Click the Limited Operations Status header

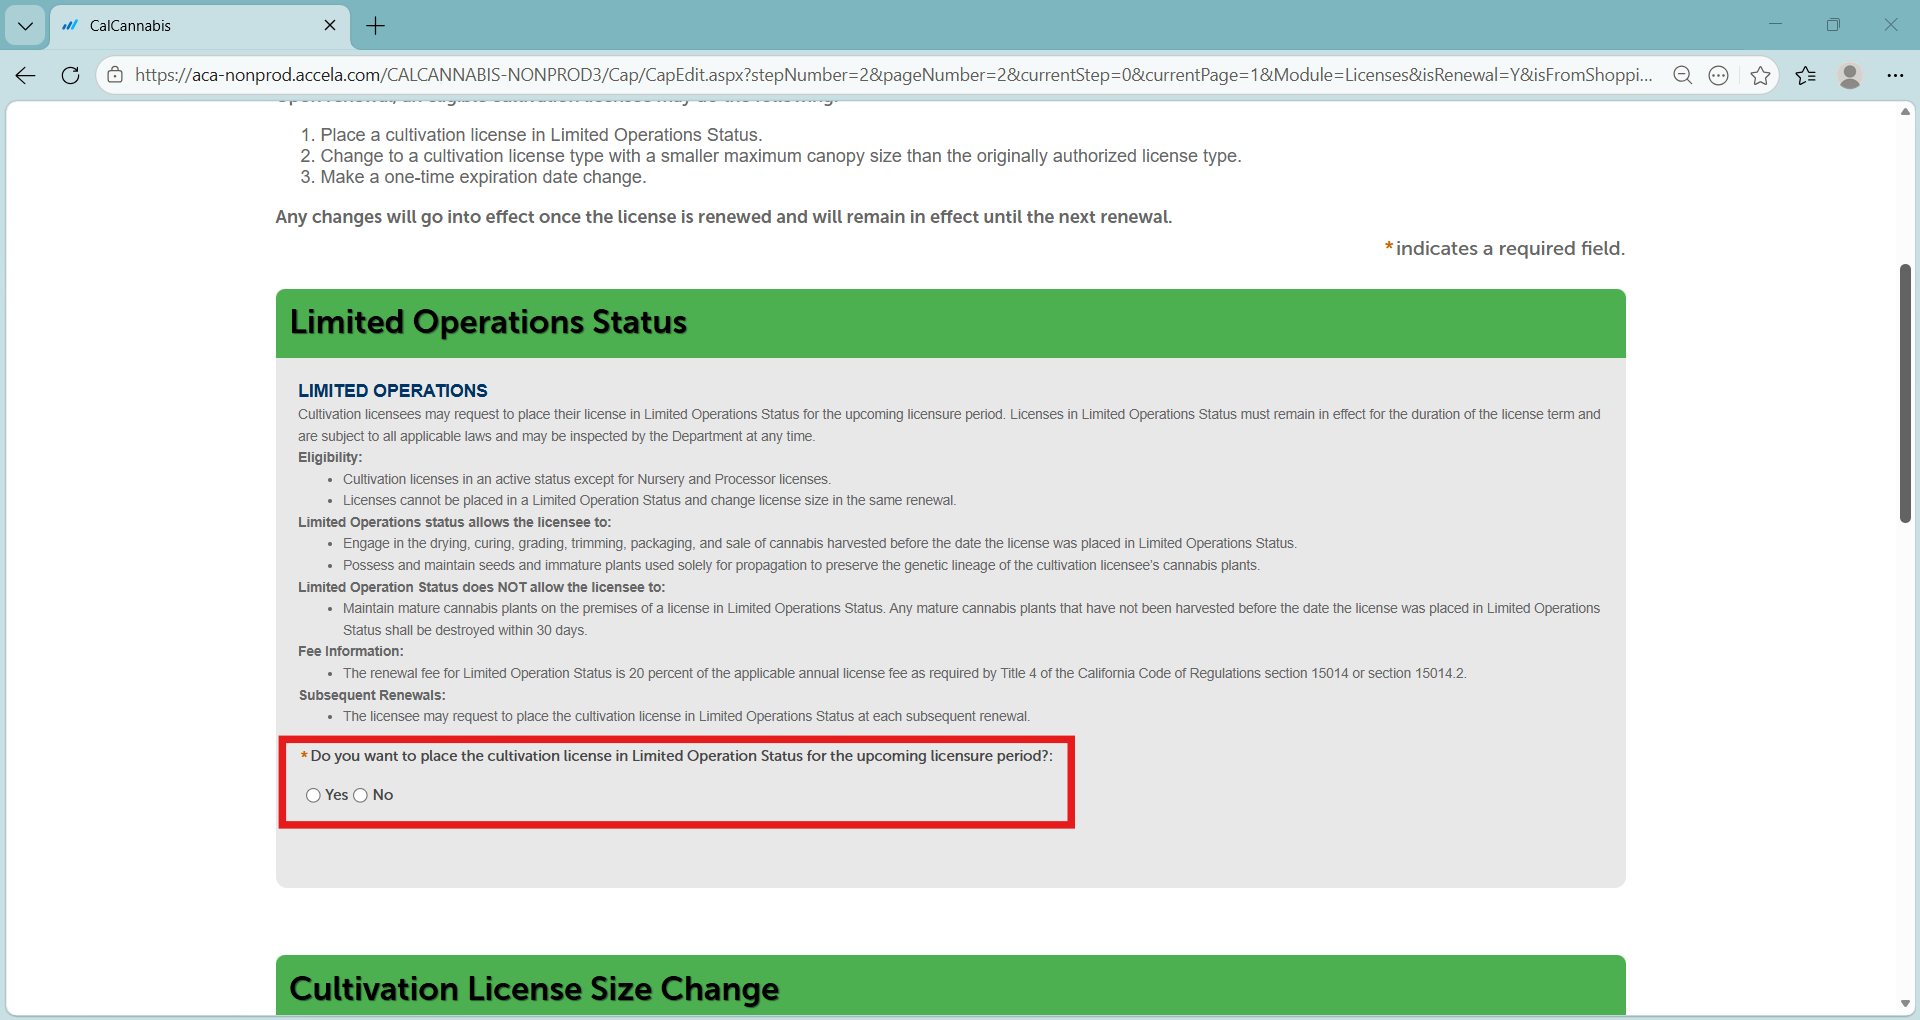tap(951, 323)
